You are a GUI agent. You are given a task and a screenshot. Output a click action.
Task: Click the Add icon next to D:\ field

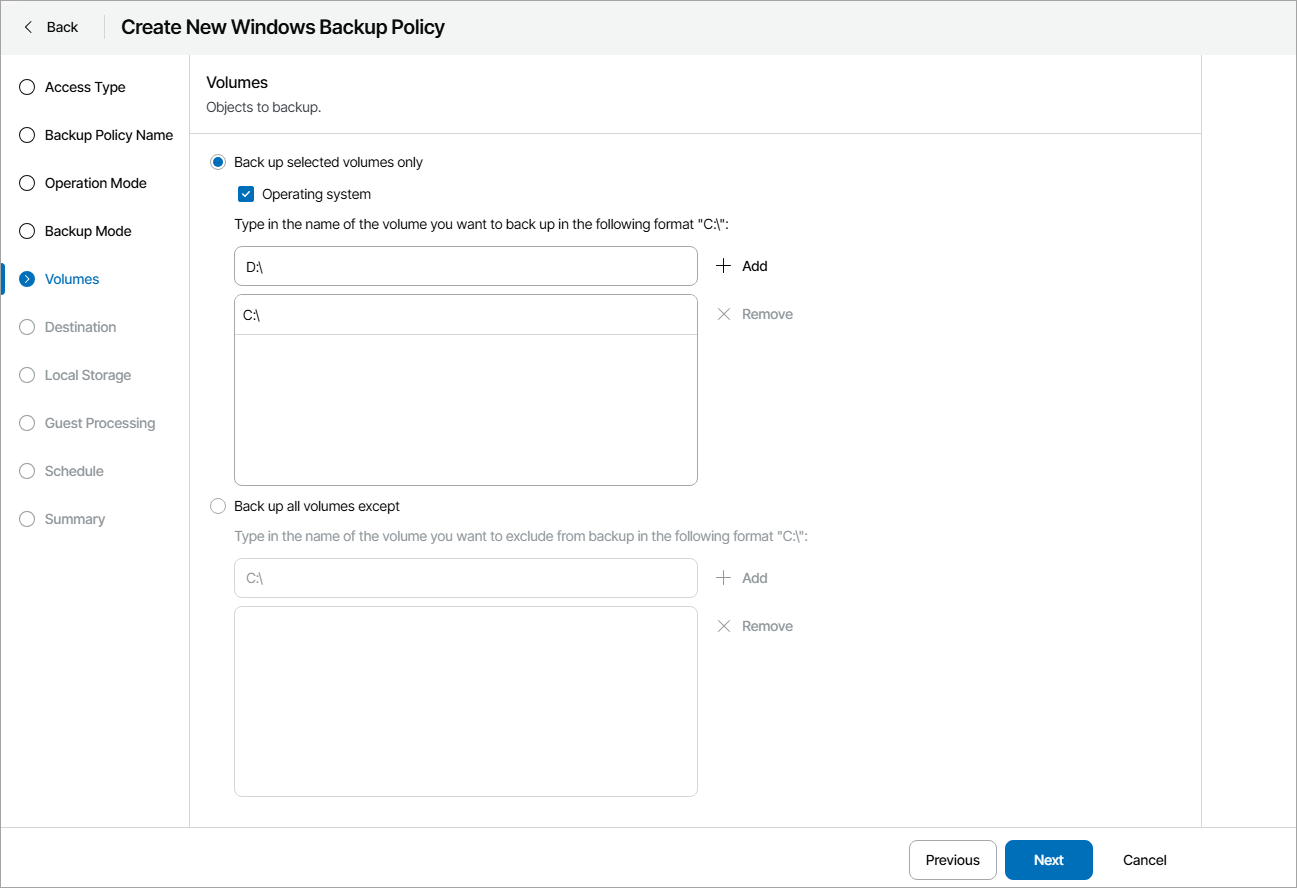coord(723,266)
